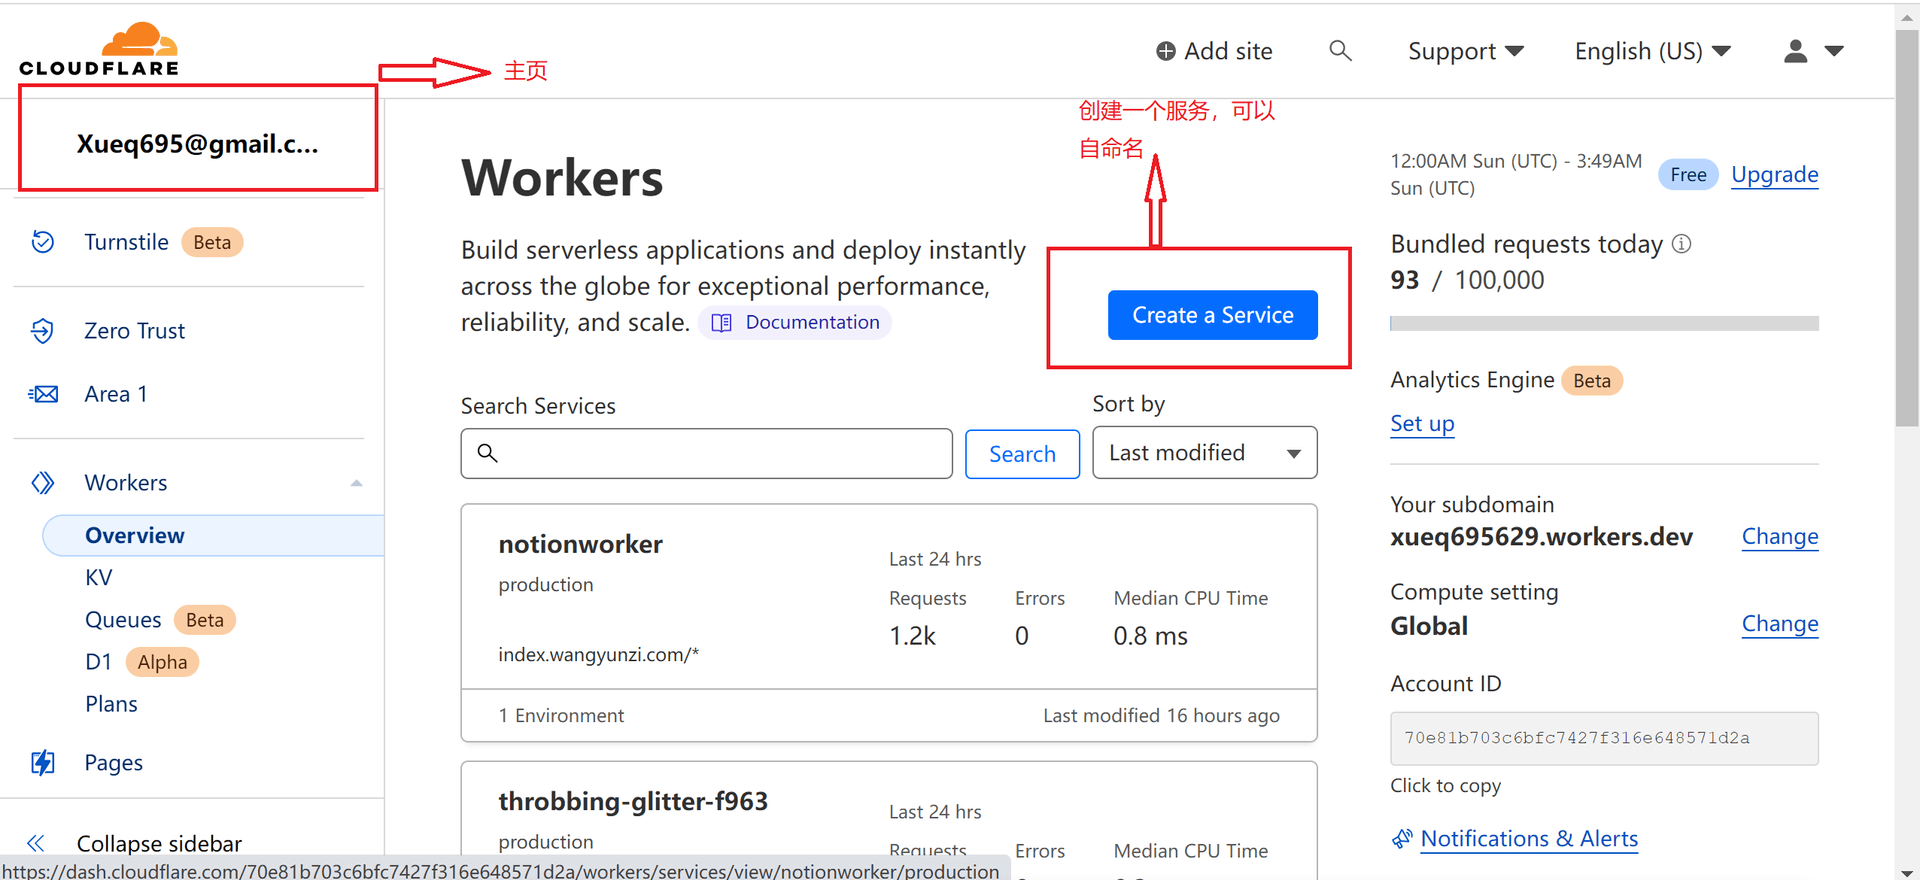Click the Collapse sidebar chevron icon

pos(36,843)
